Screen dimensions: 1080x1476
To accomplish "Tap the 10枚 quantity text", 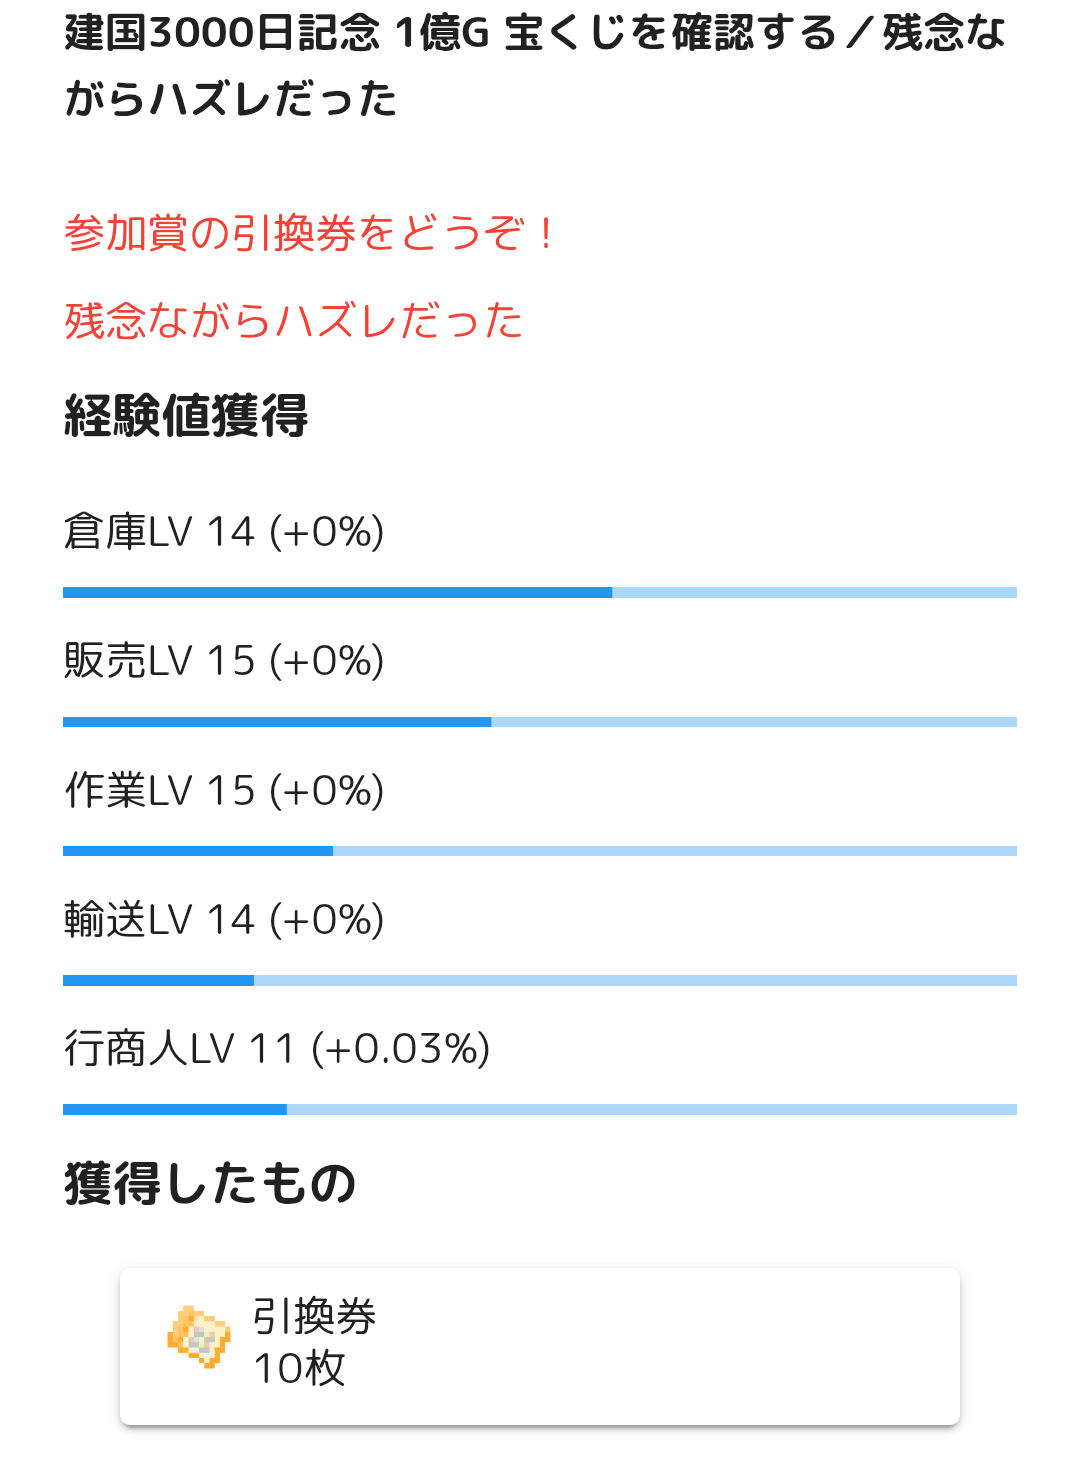I will (x=299, y=1369).
